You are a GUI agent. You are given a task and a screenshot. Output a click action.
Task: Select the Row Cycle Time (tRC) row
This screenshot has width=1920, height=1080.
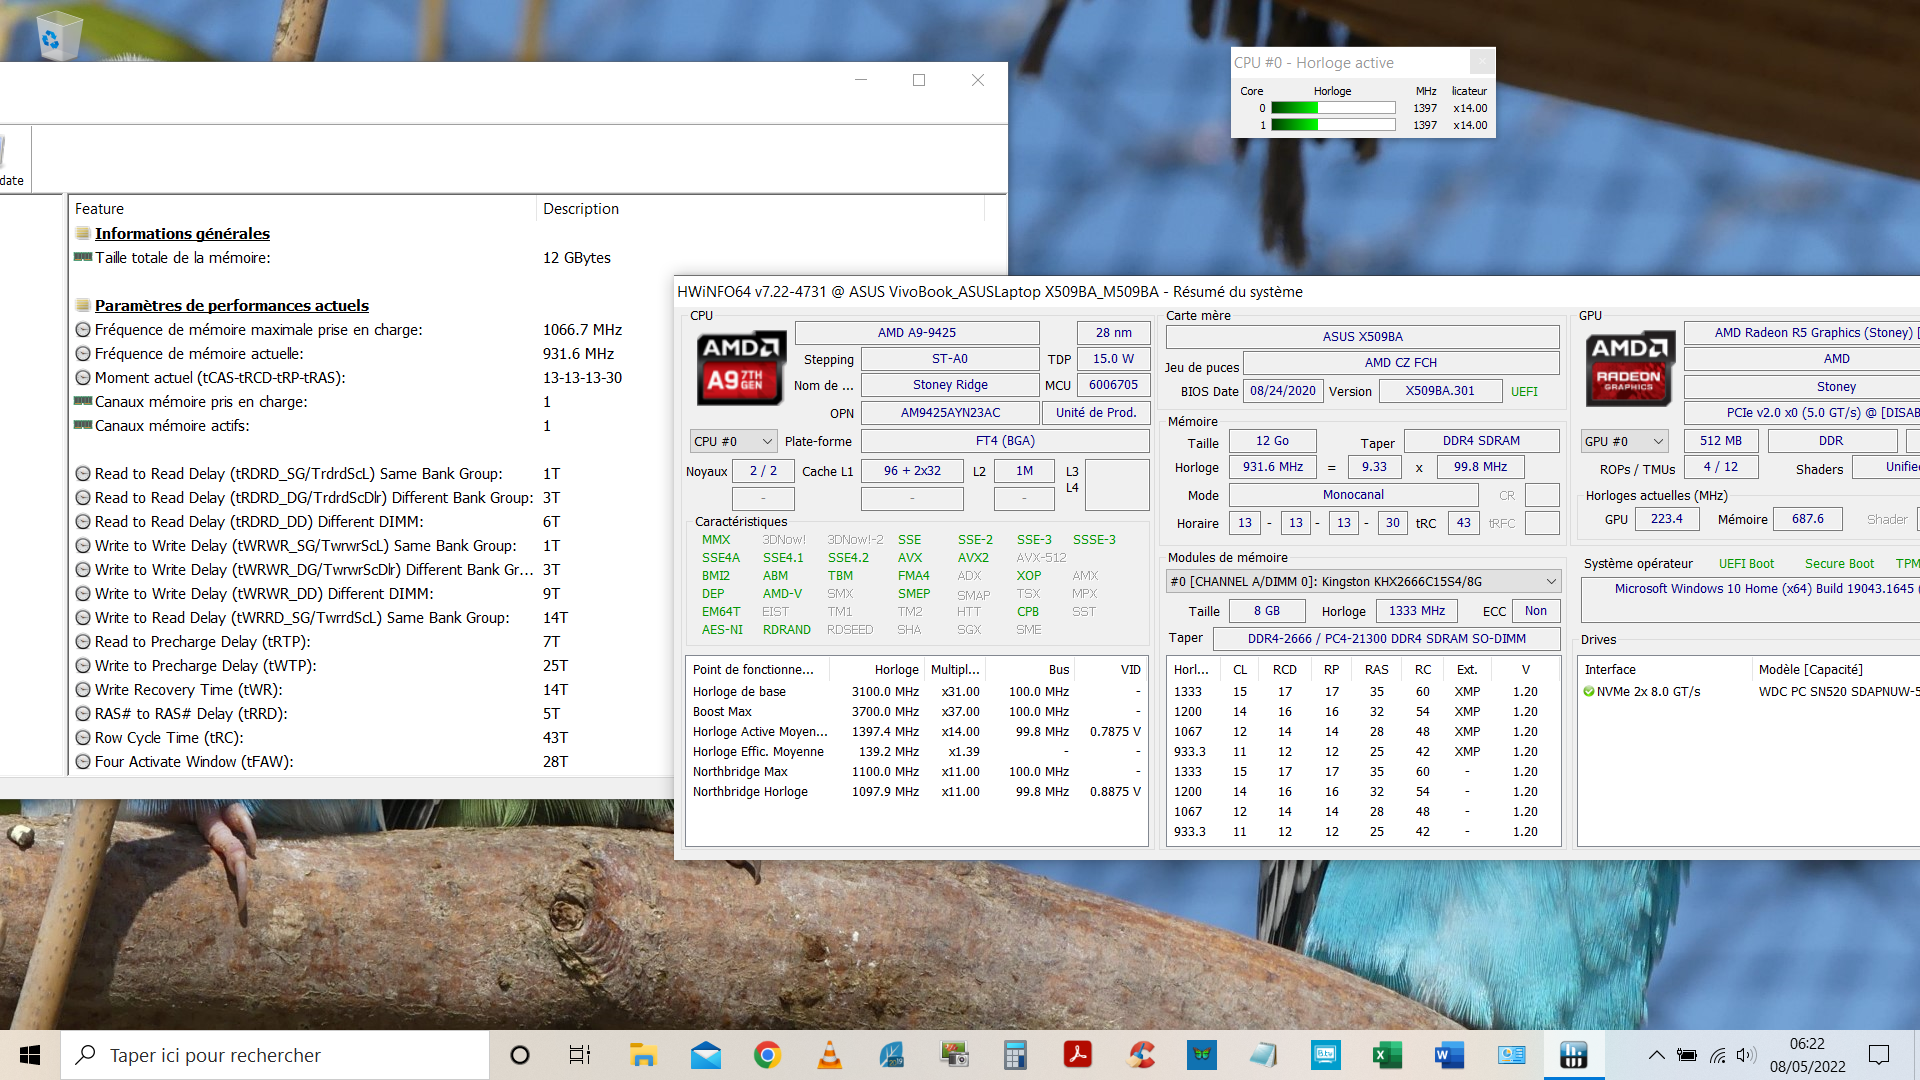tap(372, 737)
